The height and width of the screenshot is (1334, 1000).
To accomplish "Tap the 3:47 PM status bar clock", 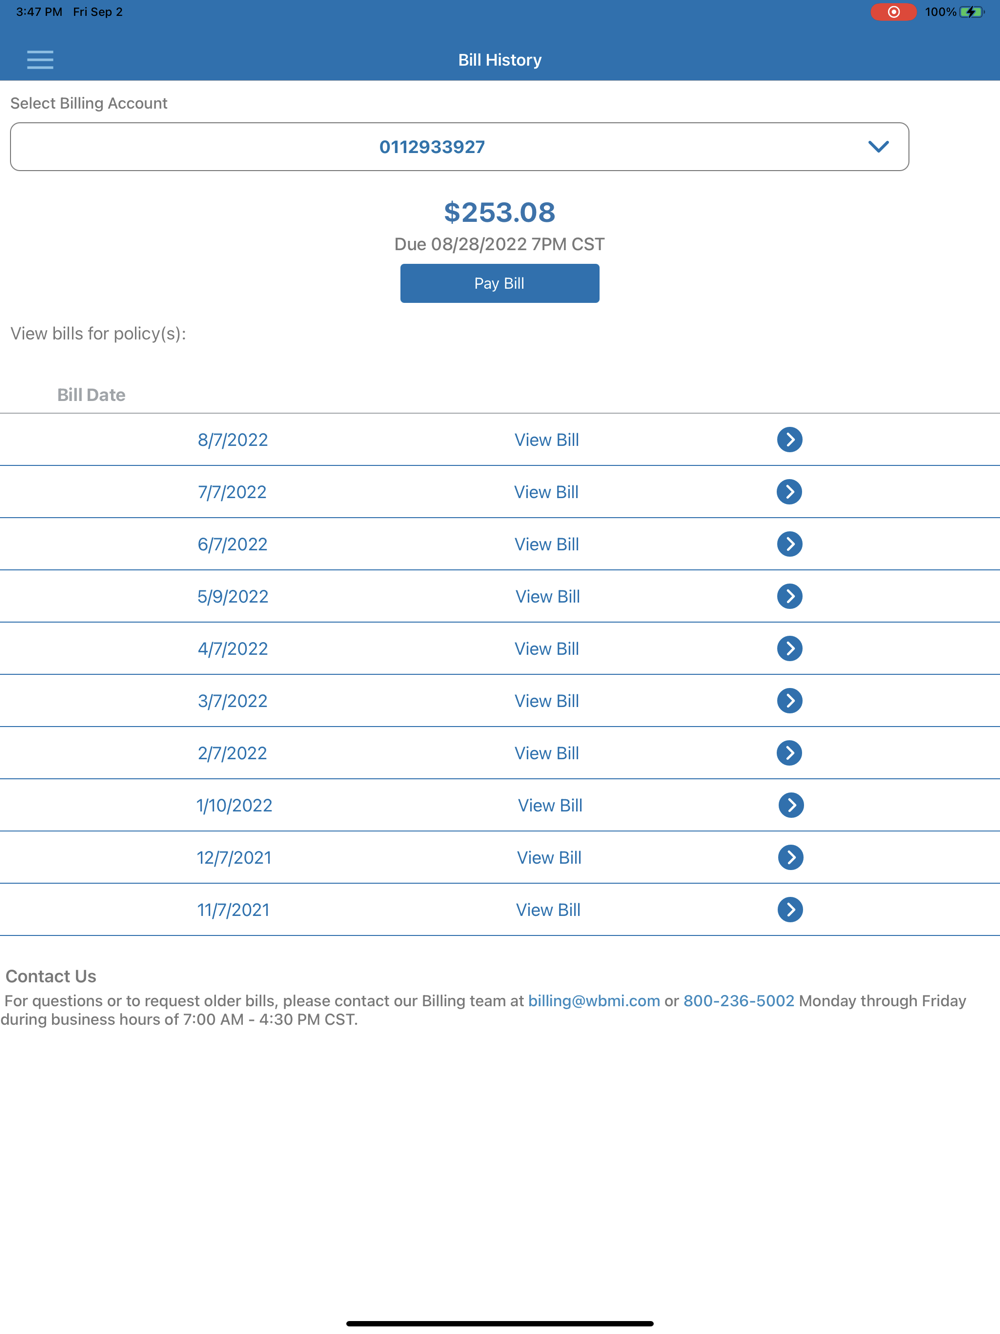I will click(x=39, y=12).
